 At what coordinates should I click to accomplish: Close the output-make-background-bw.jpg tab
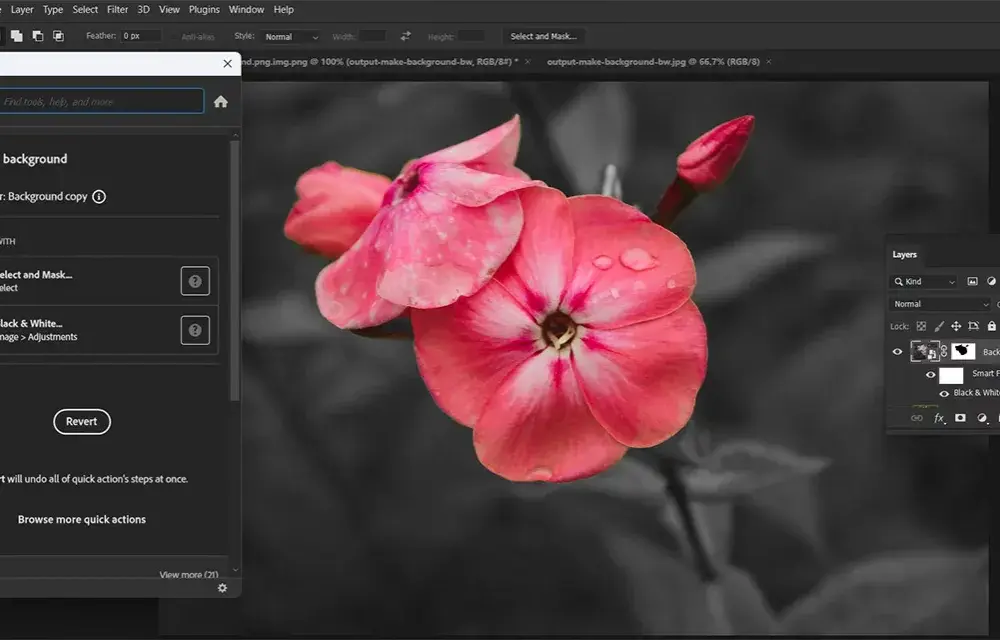[x=768, y=62]
